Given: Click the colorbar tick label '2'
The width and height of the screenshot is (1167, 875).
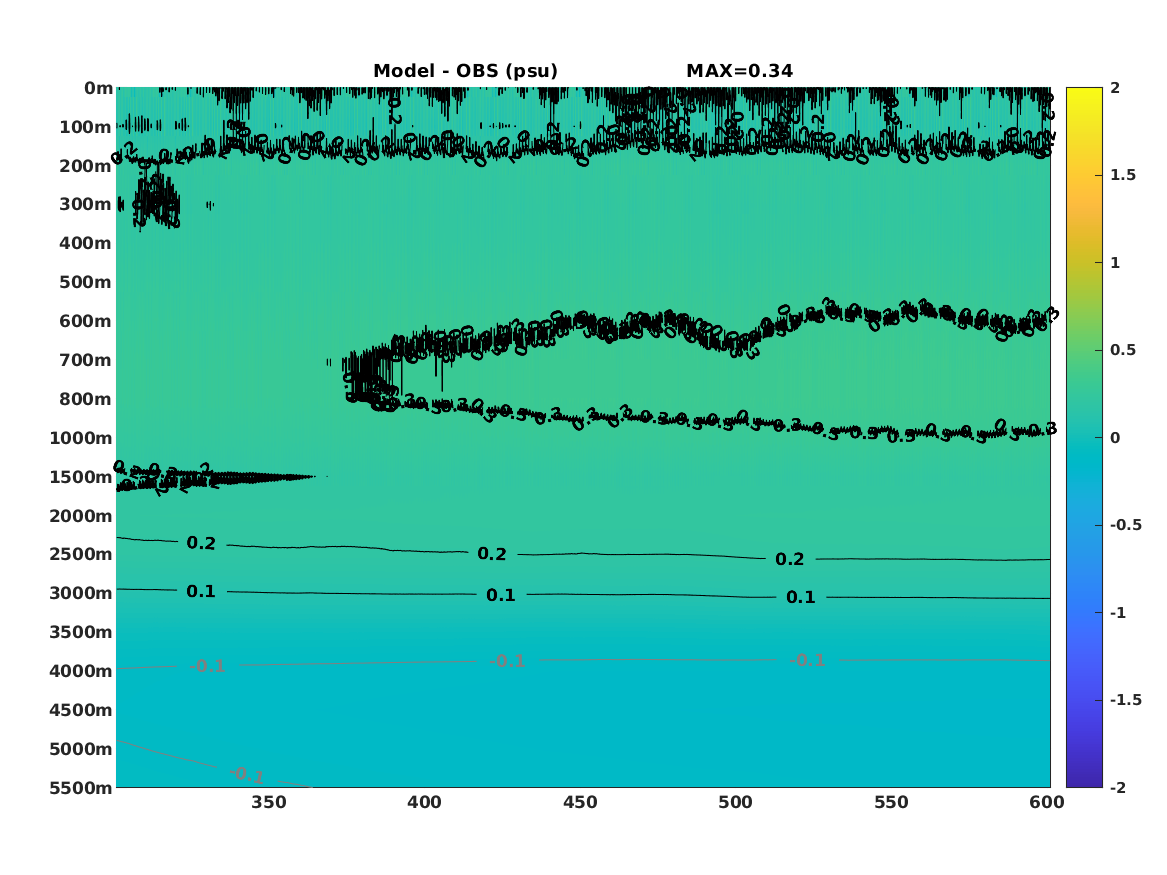Looking at the screenshot, I should pyautogui.click(x=1115, y=88).
